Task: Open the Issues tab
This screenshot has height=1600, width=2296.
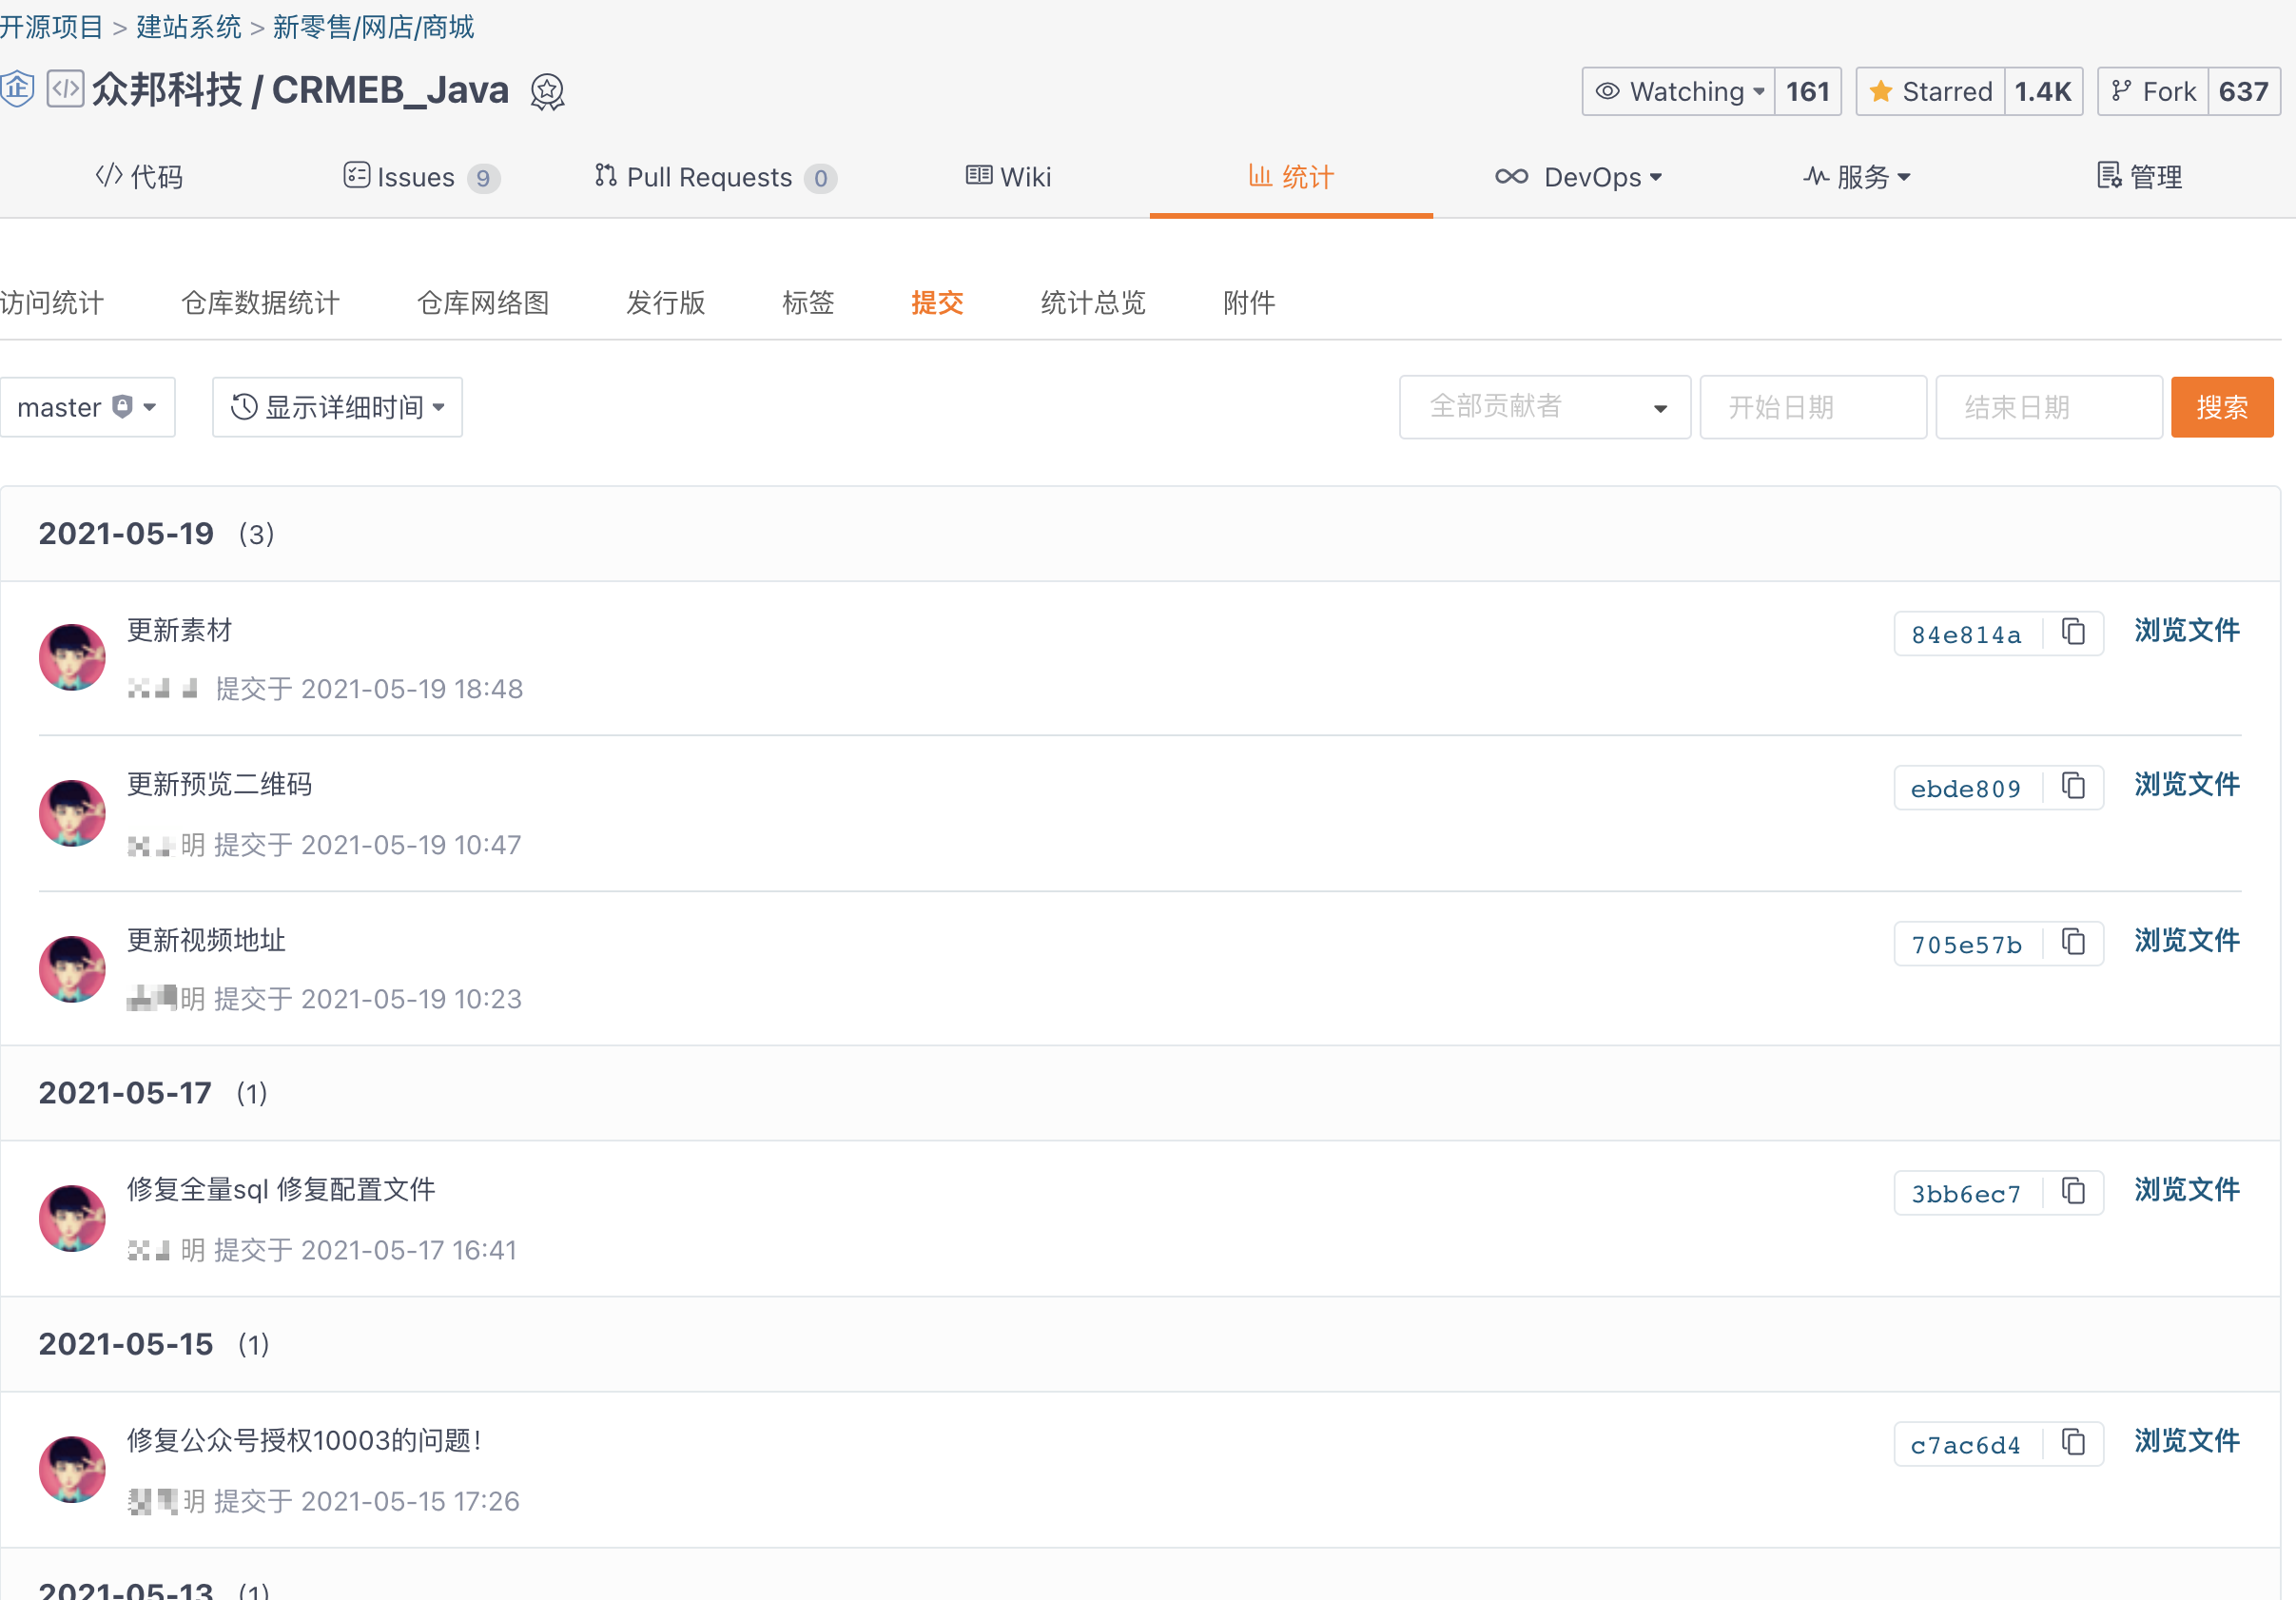Action: pos(421,177)
